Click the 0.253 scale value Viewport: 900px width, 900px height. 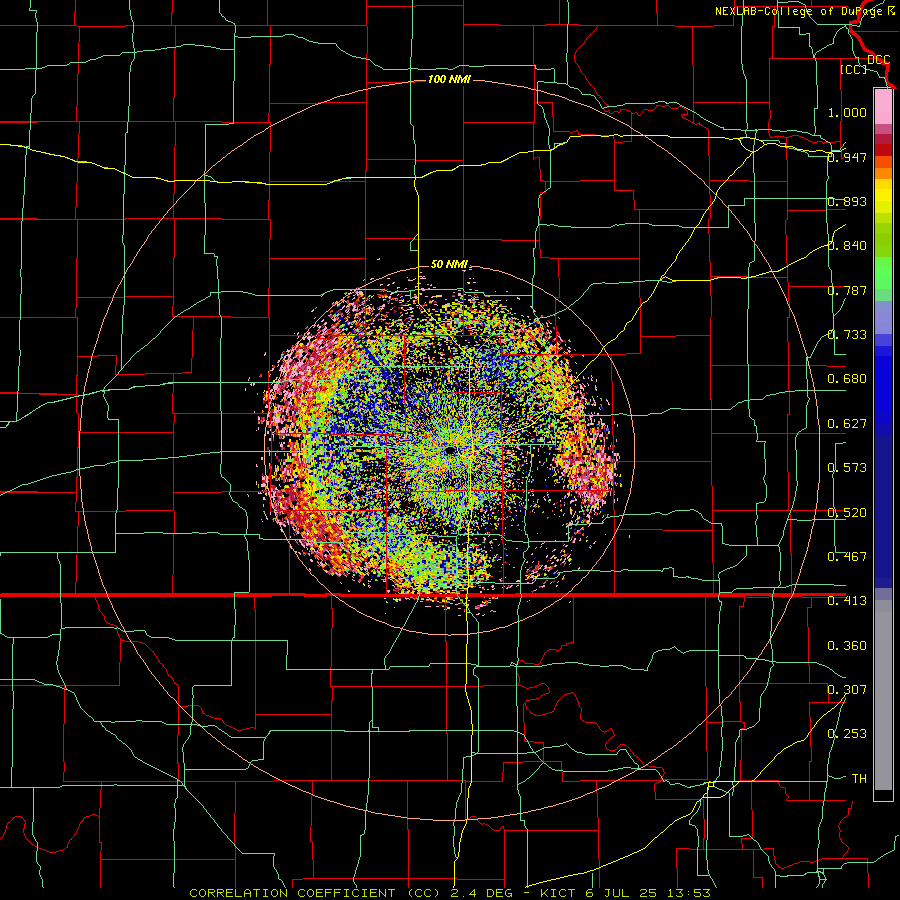click(x=847, y=734)
